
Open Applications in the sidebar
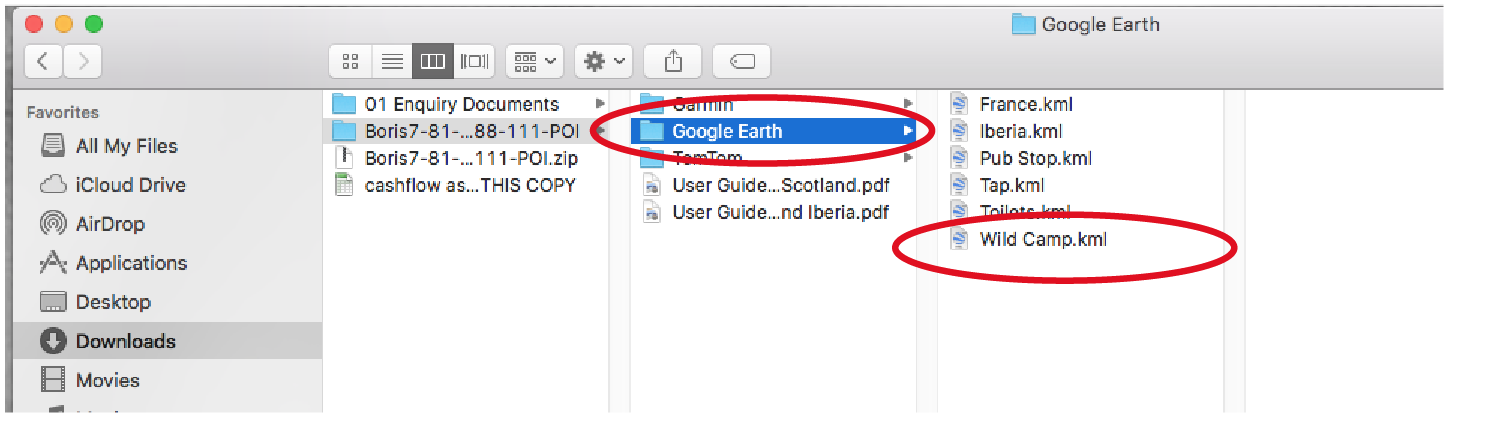point(130,263)
